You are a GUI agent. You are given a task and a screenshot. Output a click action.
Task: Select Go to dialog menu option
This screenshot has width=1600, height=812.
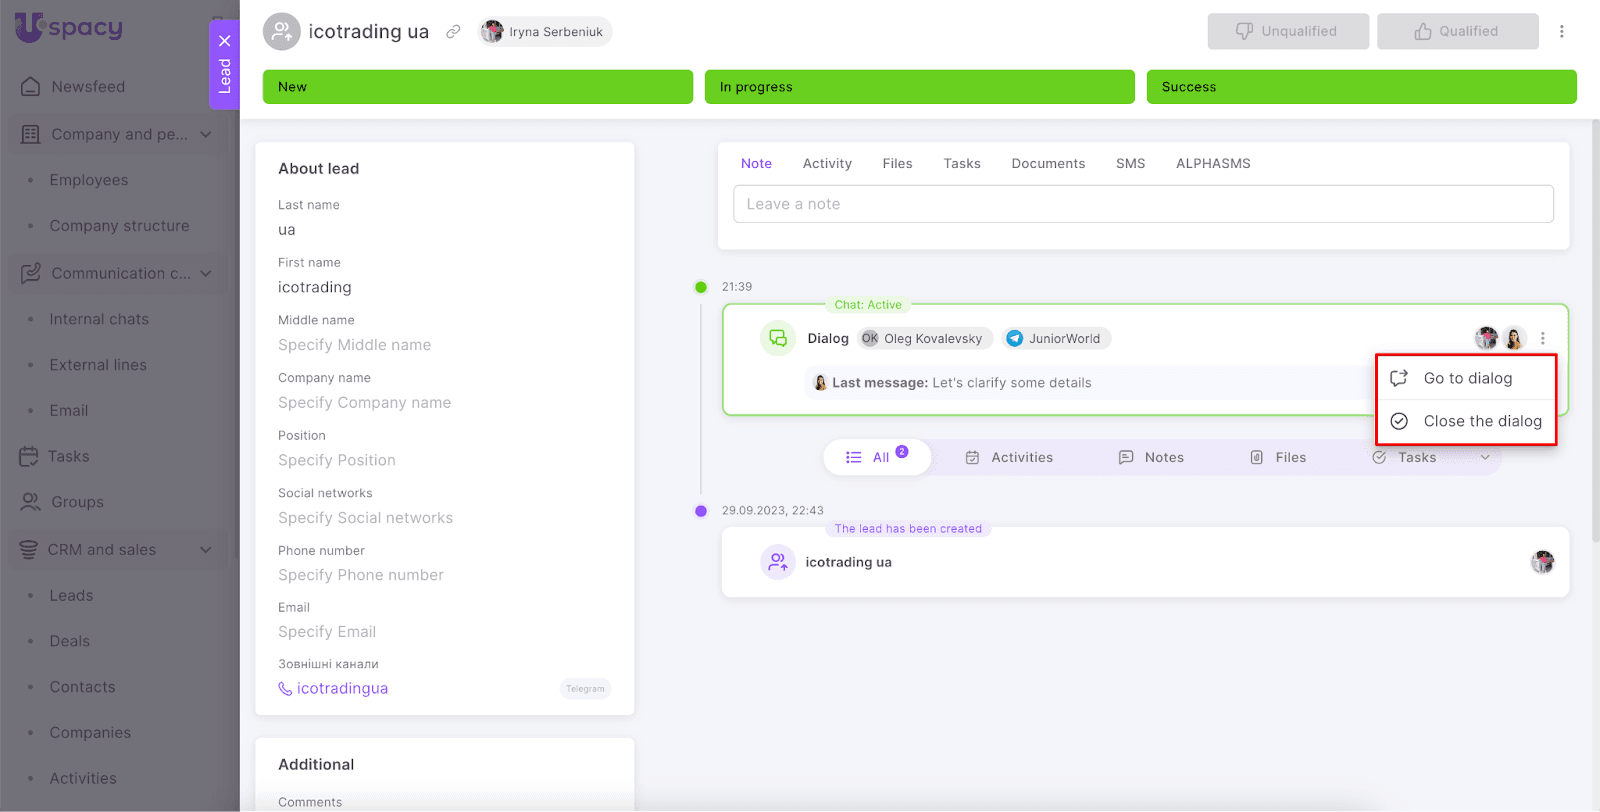coord(1467,378)
